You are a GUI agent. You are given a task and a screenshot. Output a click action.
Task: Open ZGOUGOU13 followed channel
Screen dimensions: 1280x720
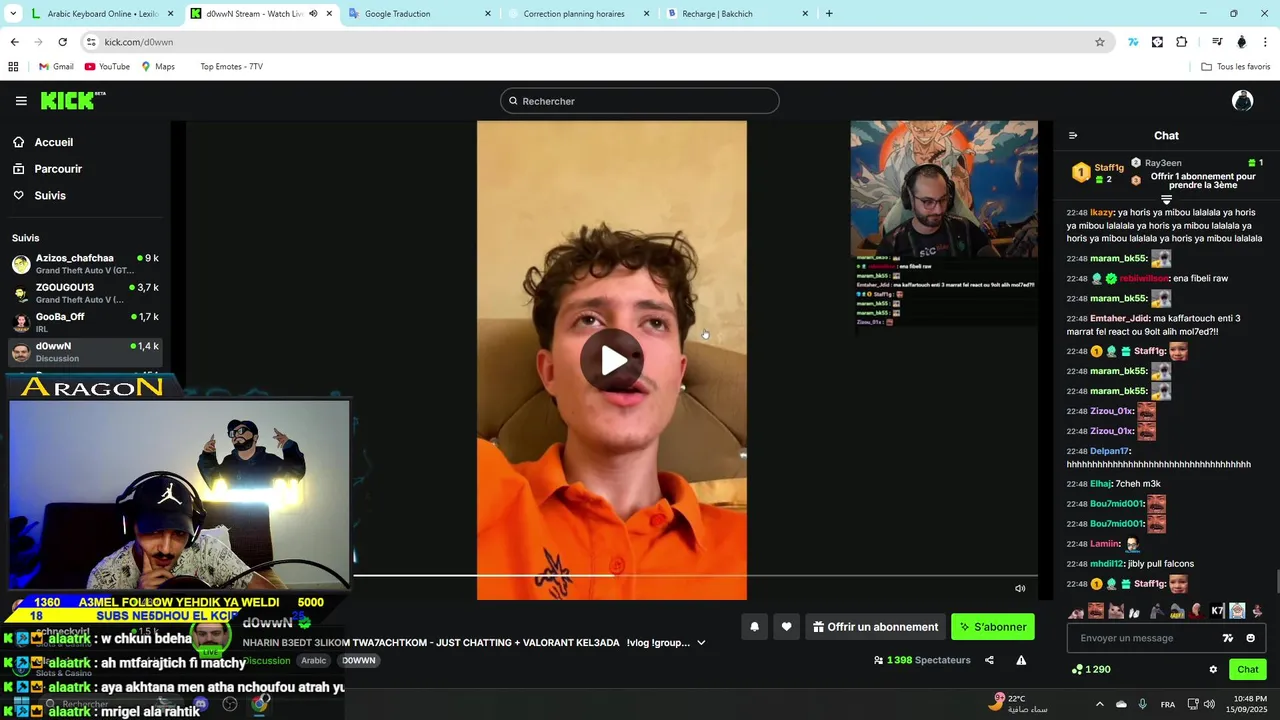pyautogui.click(x=85, y=293)
